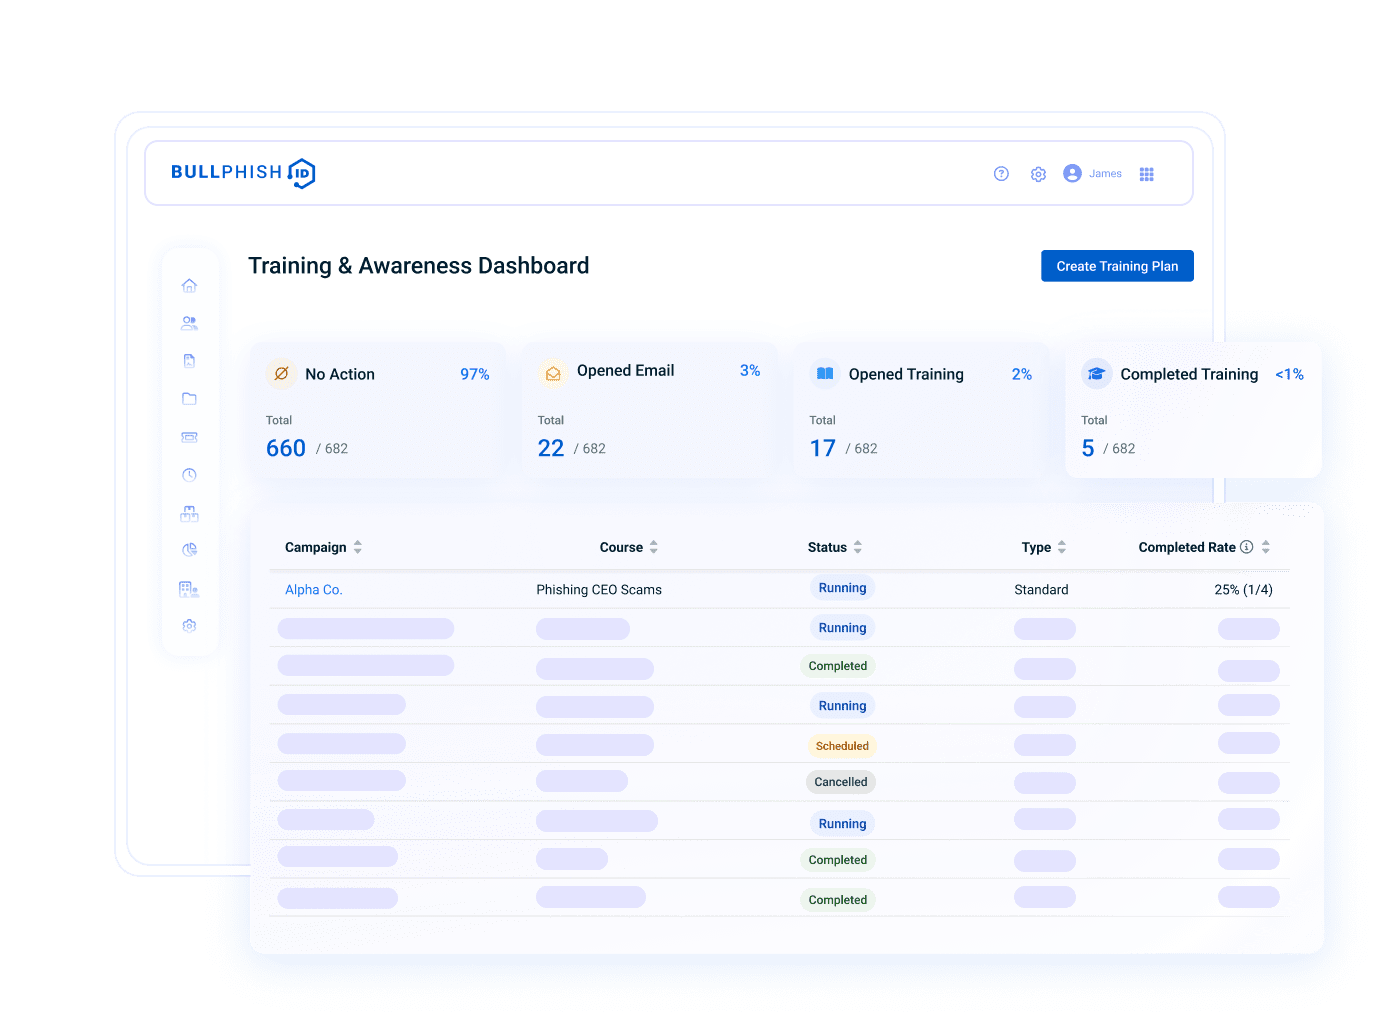The image size is (1387, 1029).
Task: Open the settings gear in the top bar
Action: [x=1037, y=173]
